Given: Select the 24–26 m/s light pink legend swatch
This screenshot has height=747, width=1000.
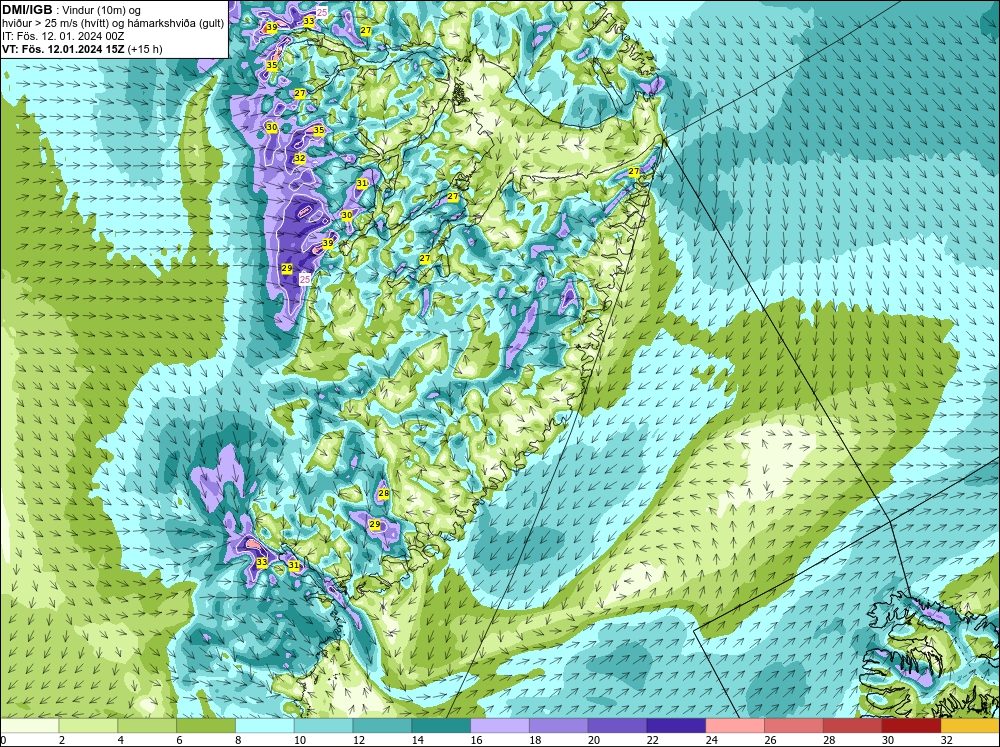Looking at the screenshot, I should 735,726.
